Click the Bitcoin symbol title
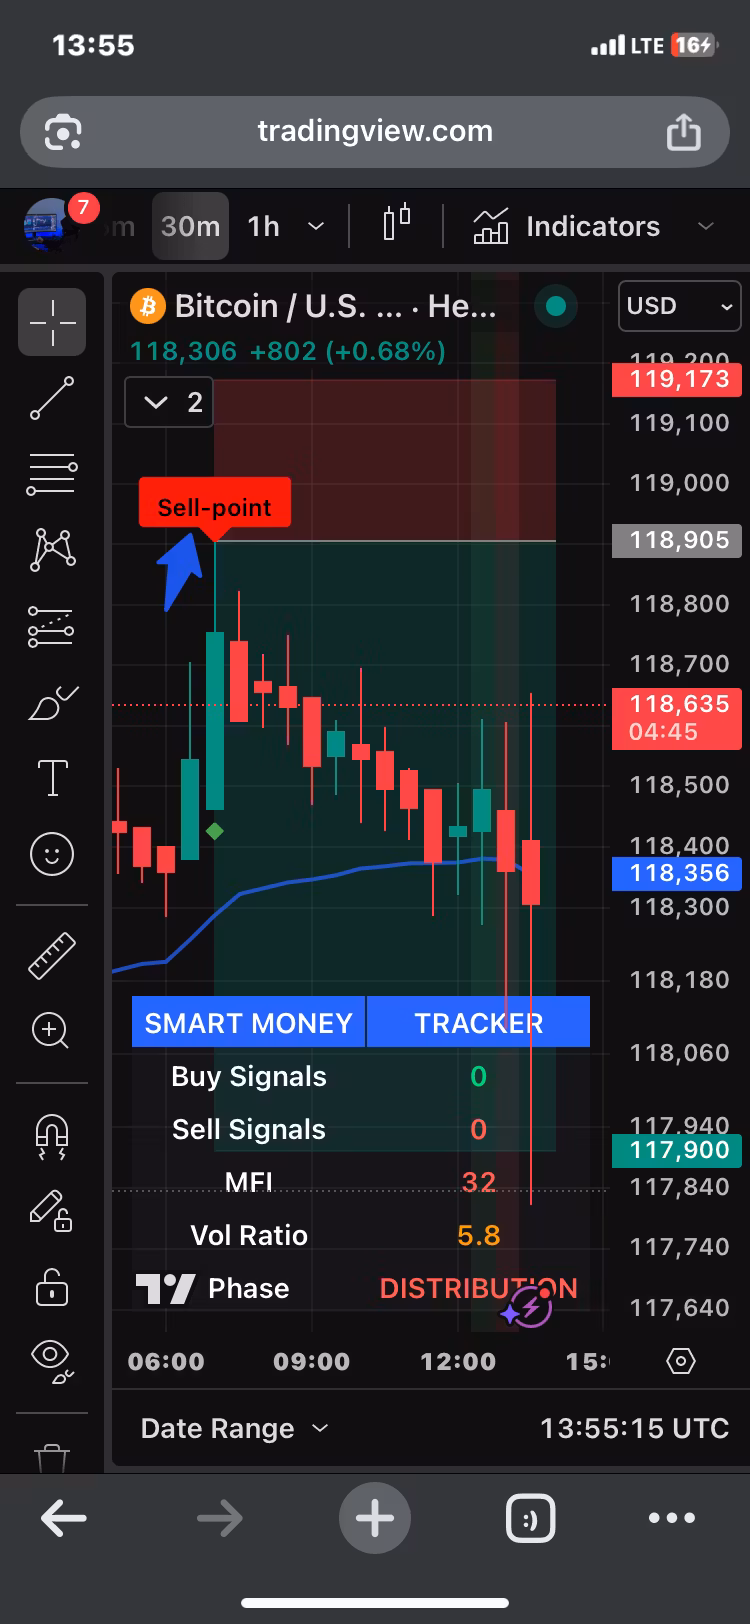 pos(335,306)
